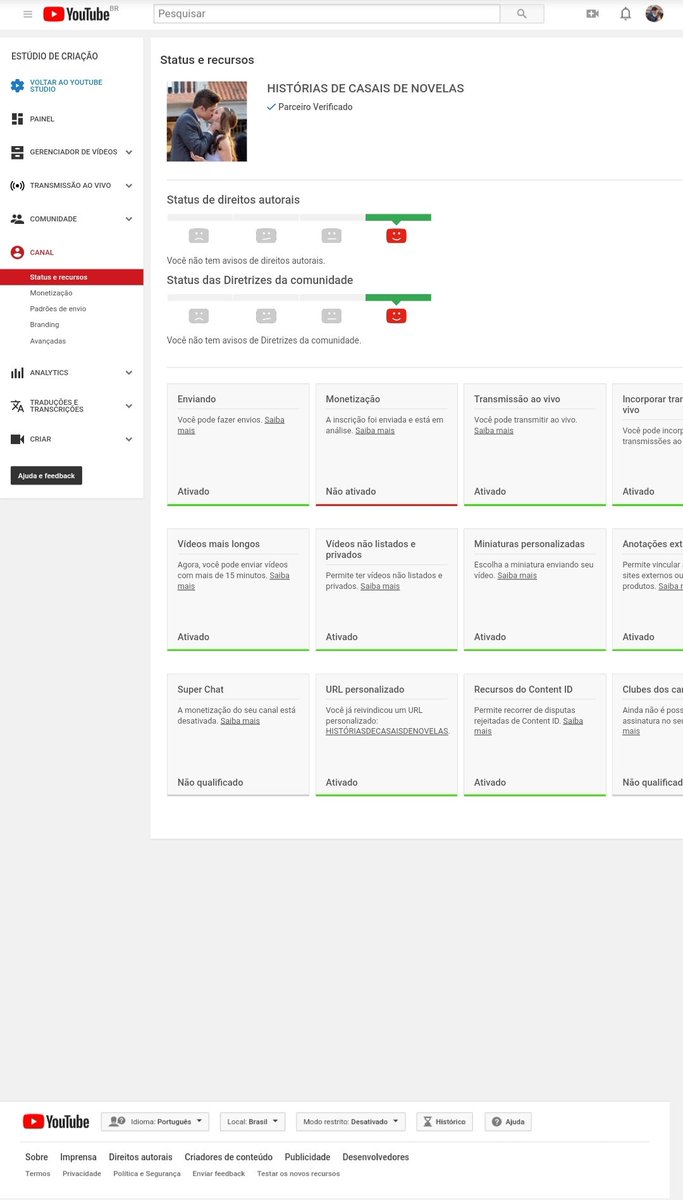This screenshot has width=683, height=1200.
Task: Expand Transmissão ao vivo section
Action: pyautogui.click(x=129, y=185)
